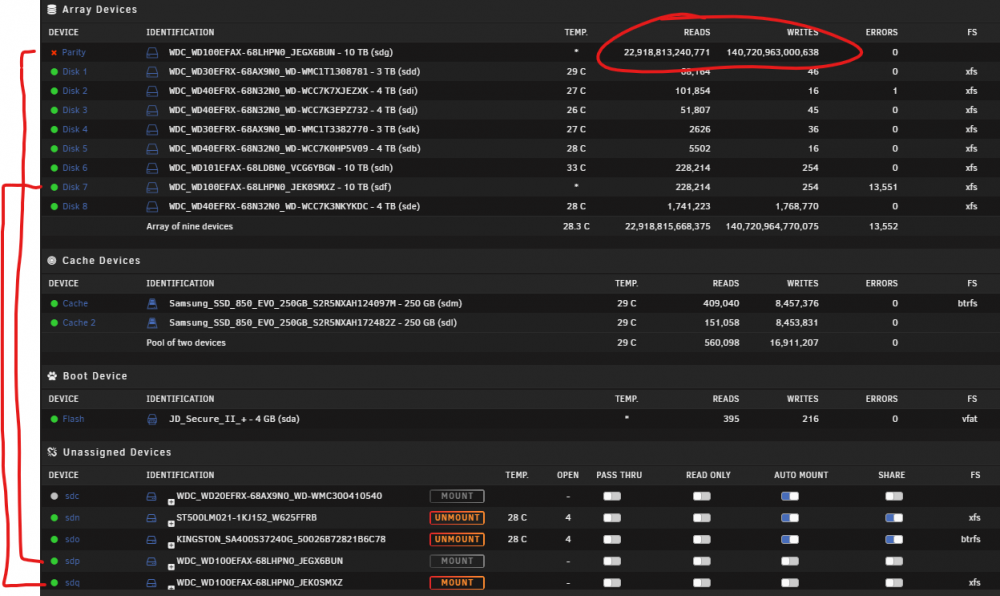Open the sdn unassigned device link

(x=72, y=518)
